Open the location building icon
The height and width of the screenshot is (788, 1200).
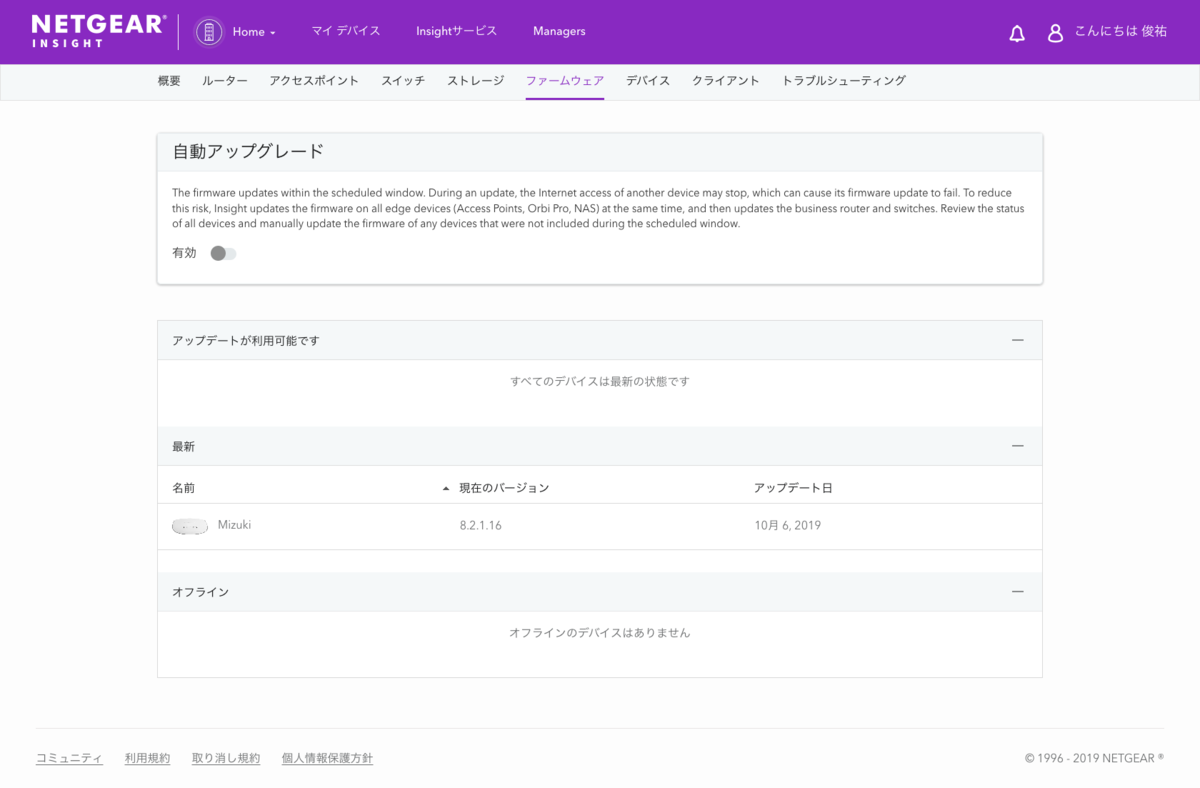209,32
